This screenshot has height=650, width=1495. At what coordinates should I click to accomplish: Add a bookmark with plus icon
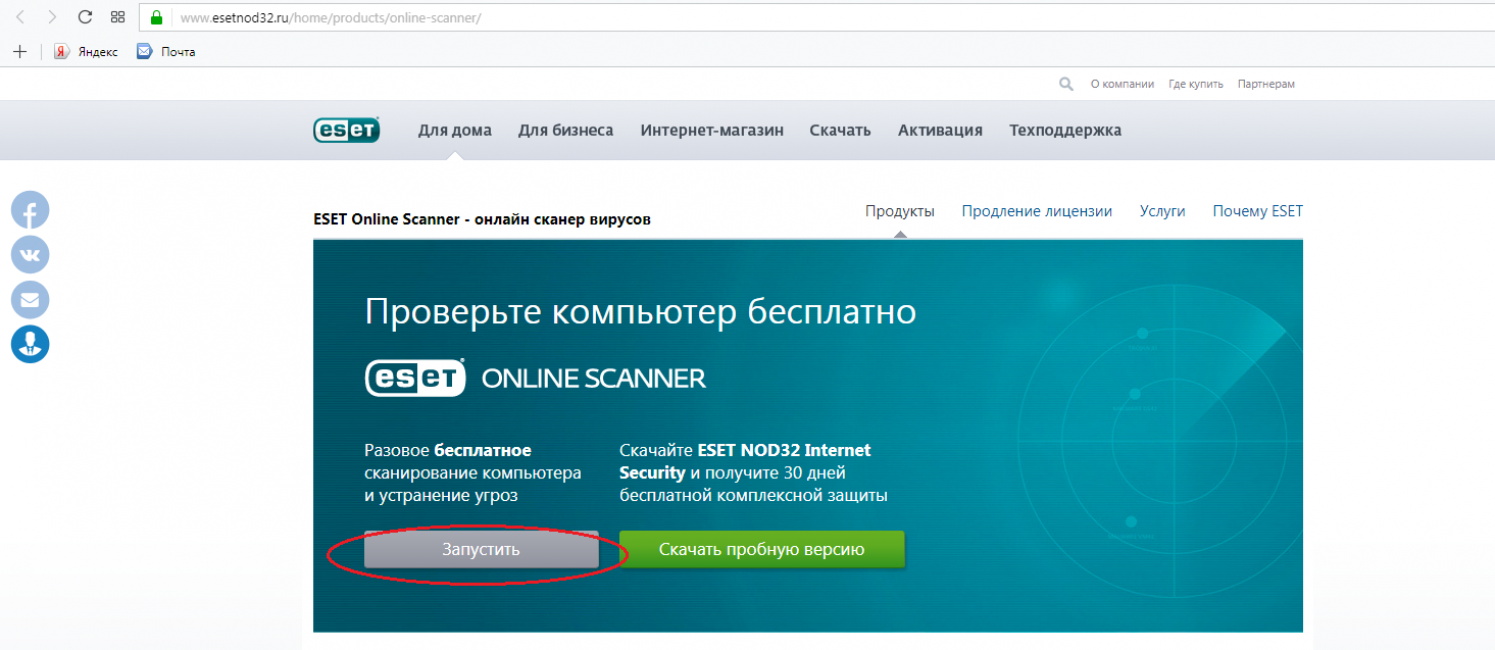(20, 51)
